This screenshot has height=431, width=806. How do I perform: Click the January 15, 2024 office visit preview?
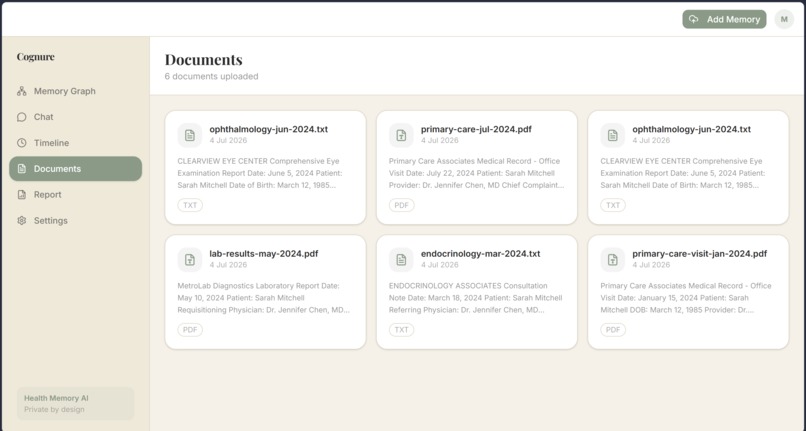click(x=686, y=298)
